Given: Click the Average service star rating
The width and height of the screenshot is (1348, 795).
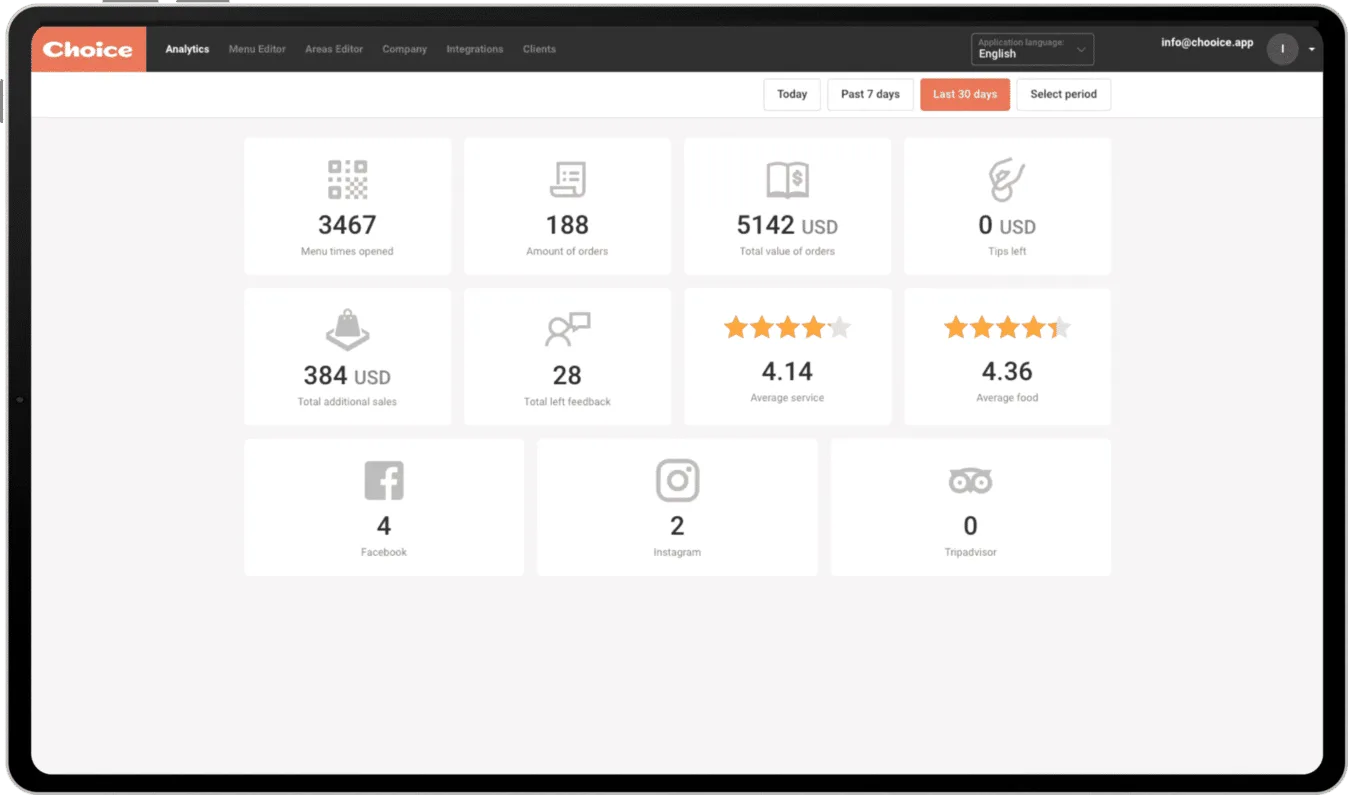Looking at the screenshot, I should [787, 327].
